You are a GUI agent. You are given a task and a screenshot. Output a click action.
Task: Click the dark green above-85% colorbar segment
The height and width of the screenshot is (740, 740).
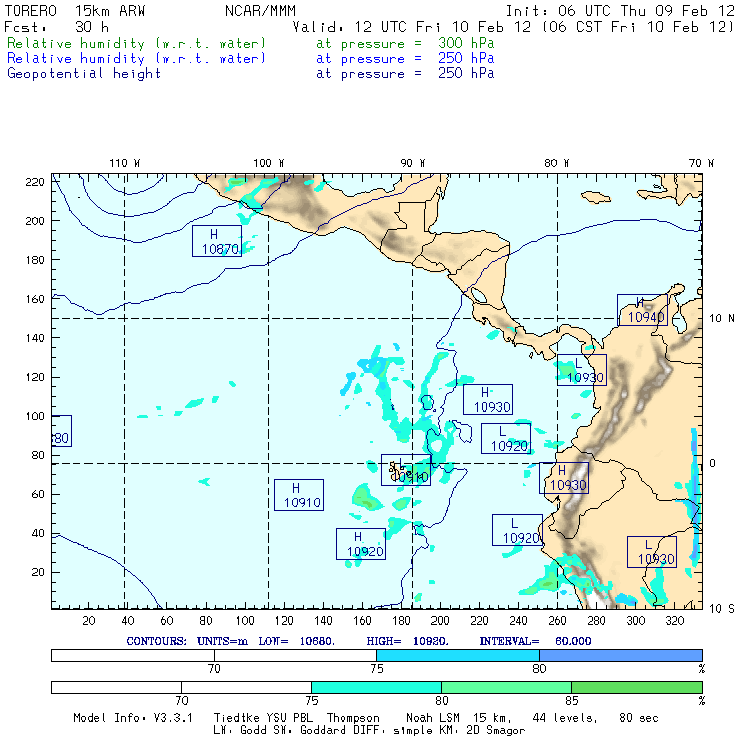point(637,687)
